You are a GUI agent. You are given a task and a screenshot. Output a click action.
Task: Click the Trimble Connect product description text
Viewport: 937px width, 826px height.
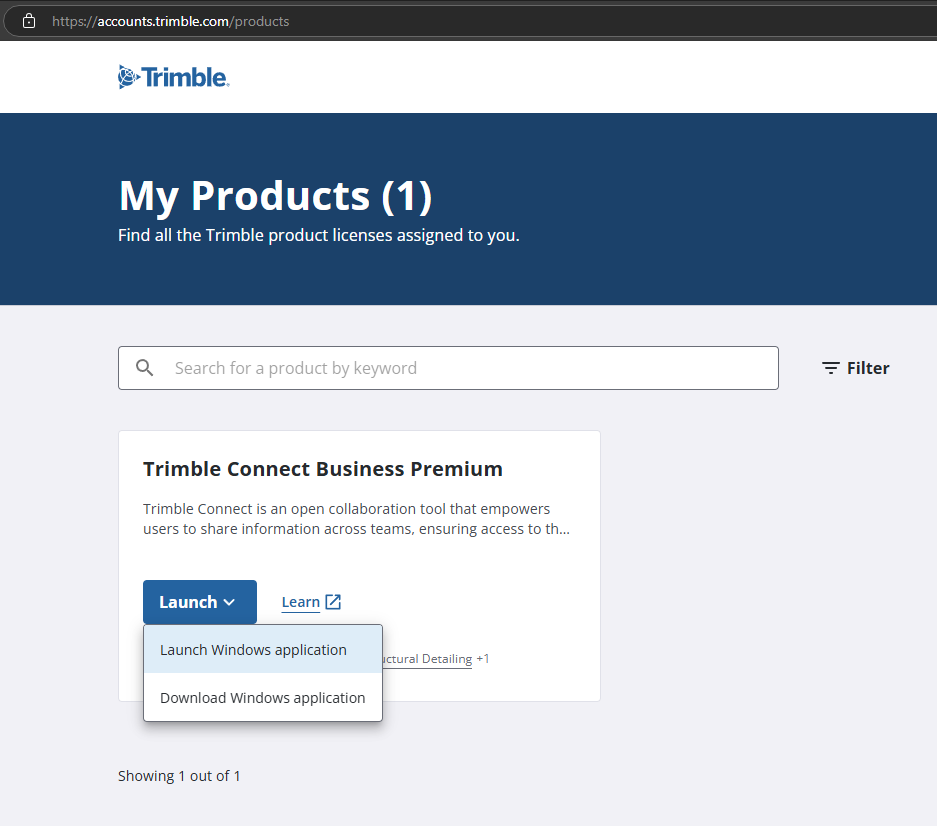(356, 519)
